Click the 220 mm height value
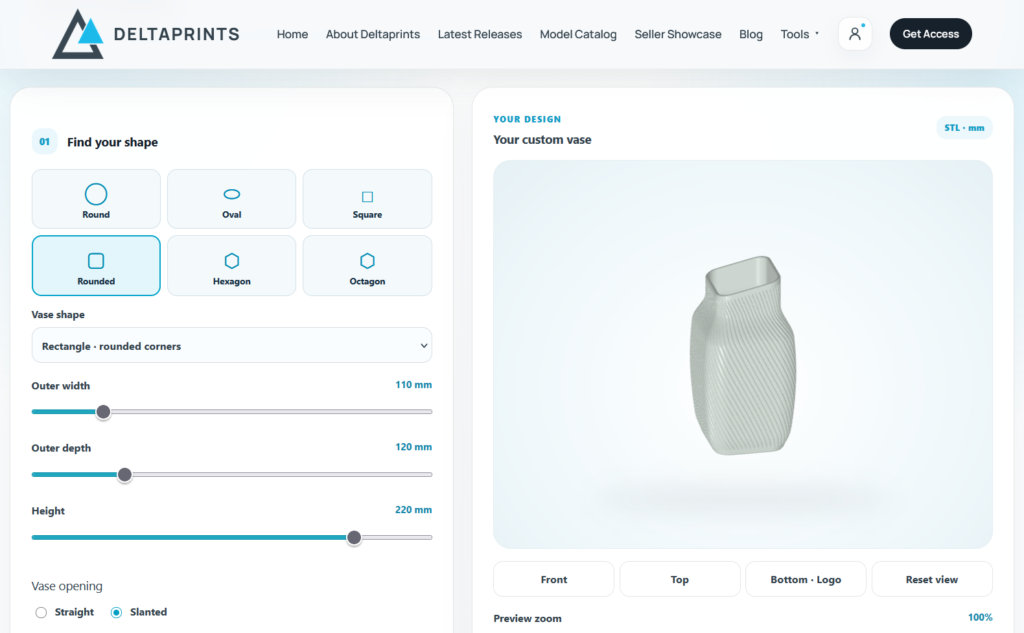 coord(413,510)
